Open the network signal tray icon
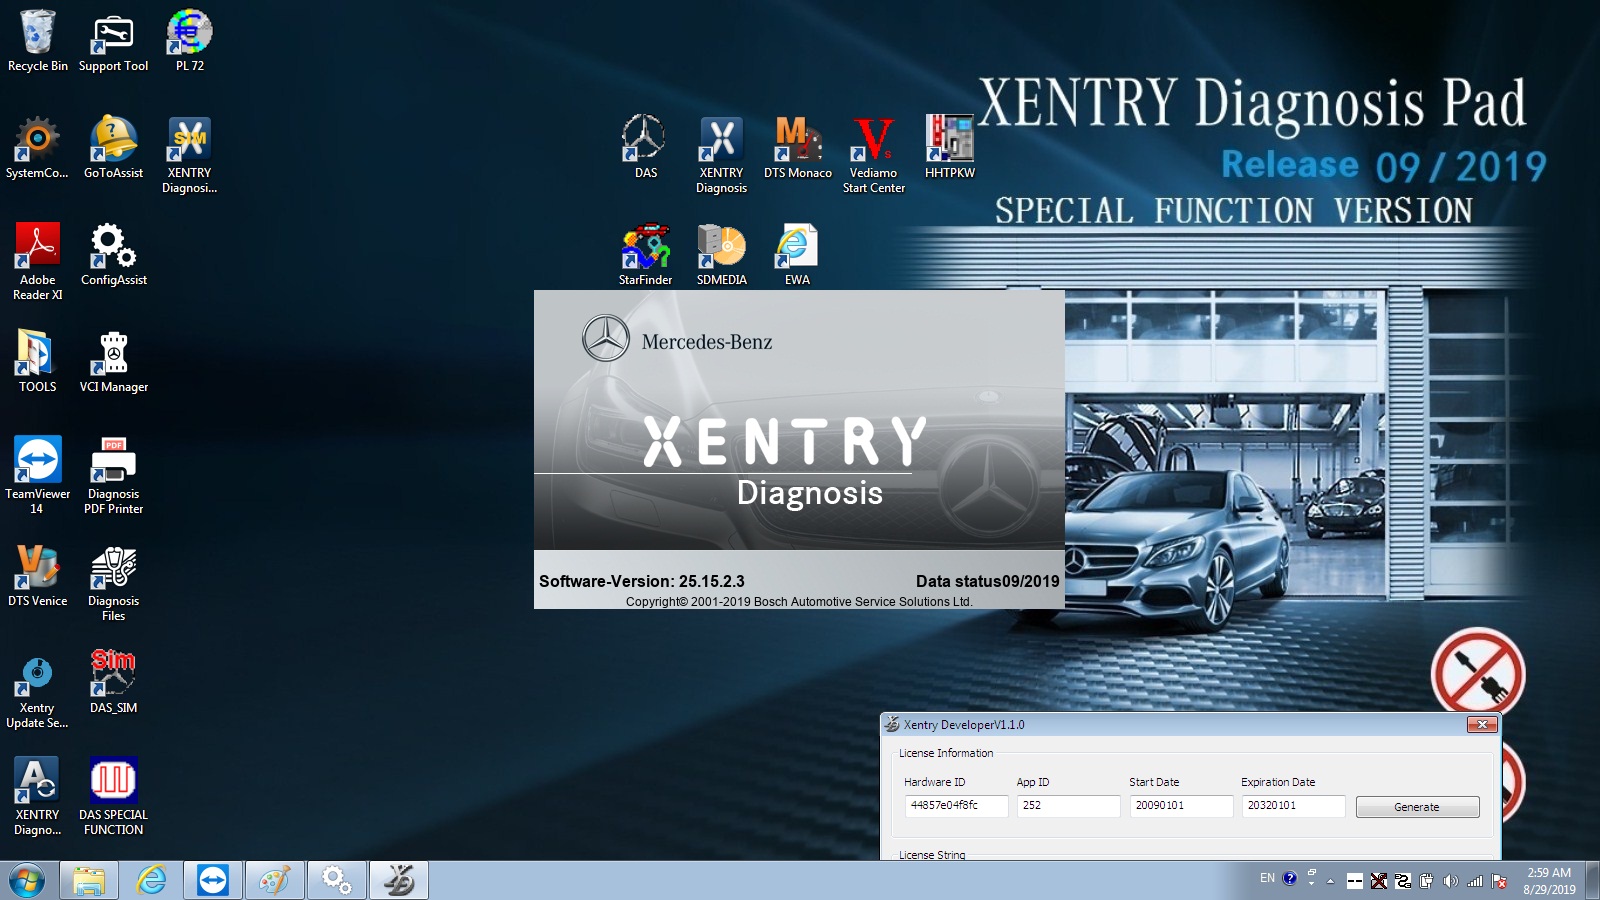The width and height of the screenshot is (1600, 900). pos(1475,881)
